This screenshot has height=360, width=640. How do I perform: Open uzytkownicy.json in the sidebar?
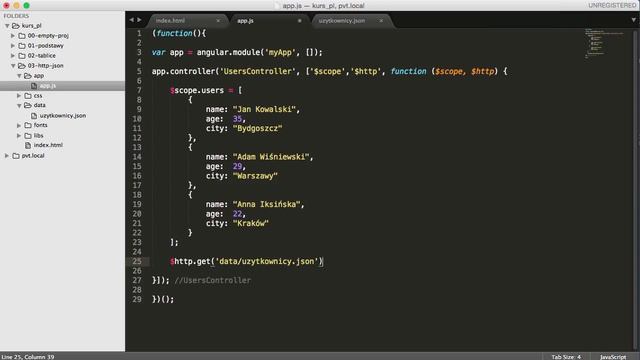(x=62, y=116)
